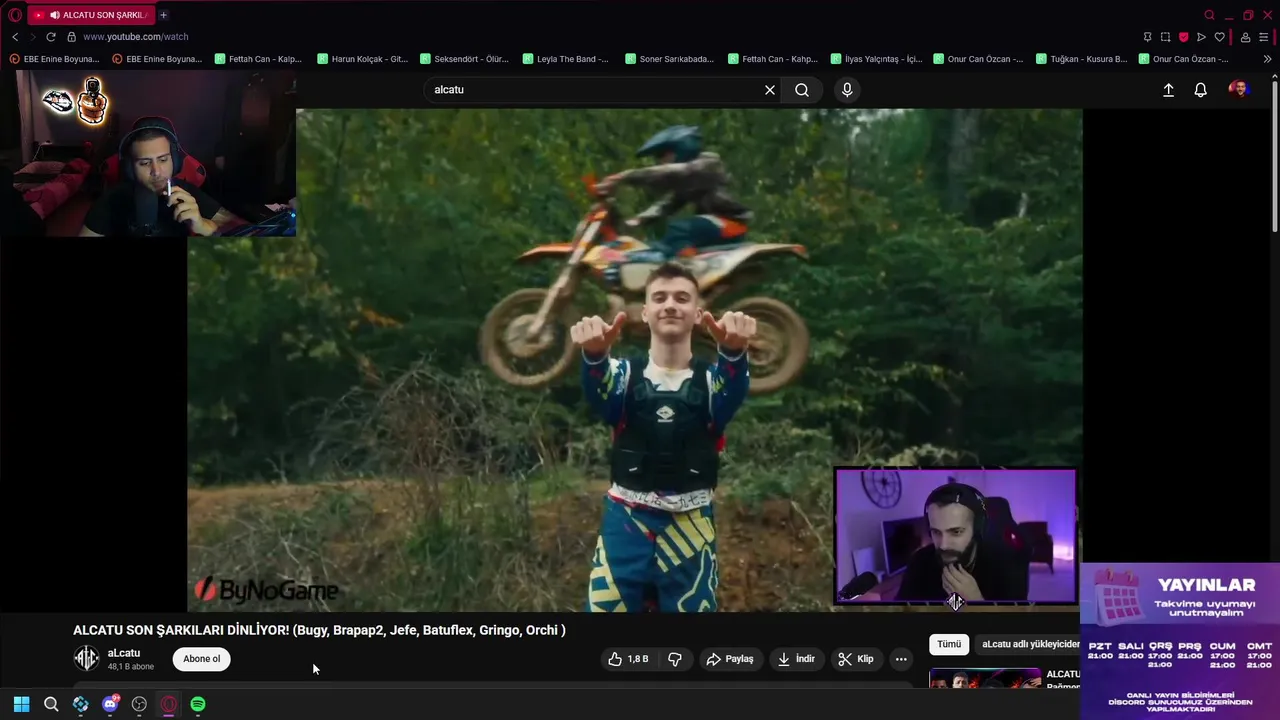Open Opera easy setup menu
The height and width of the screenshot is (720, 1280).
point(1265,37)
